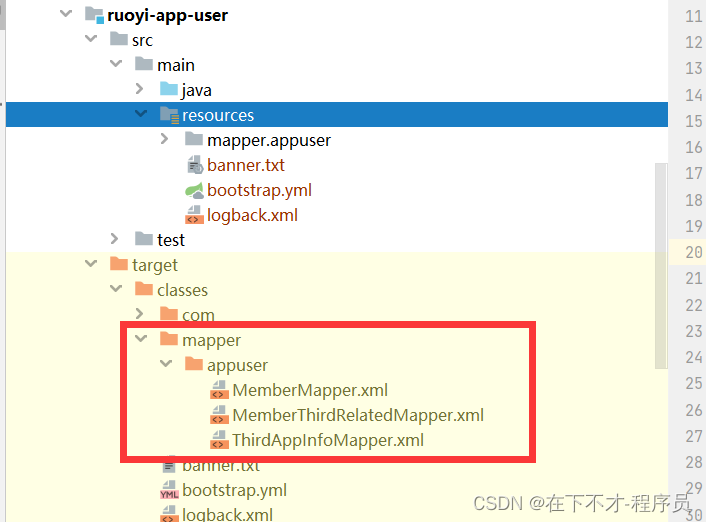Select bootstrap.yml under resources
The height and width of the screenshot is (522, 706).
(x=259, y=191)
